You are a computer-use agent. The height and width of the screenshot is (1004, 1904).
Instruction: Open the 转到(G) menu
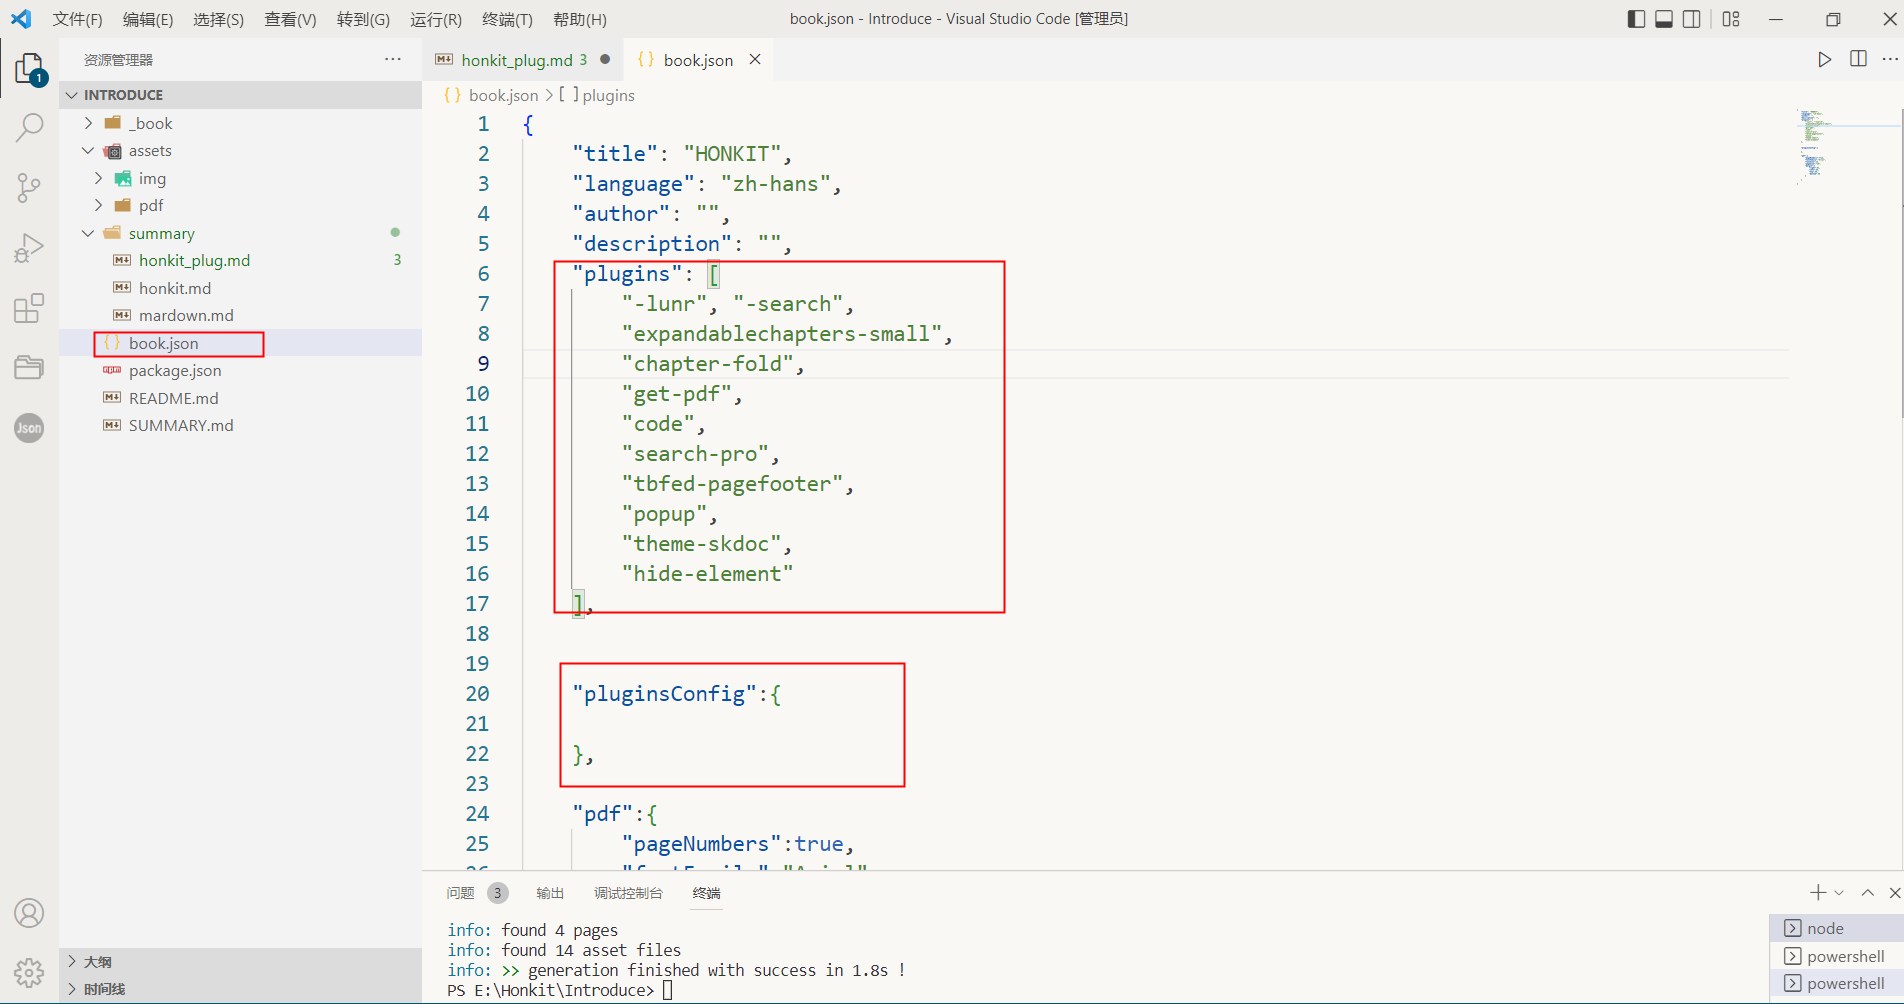pyautogui.click(x=363, y=19)
